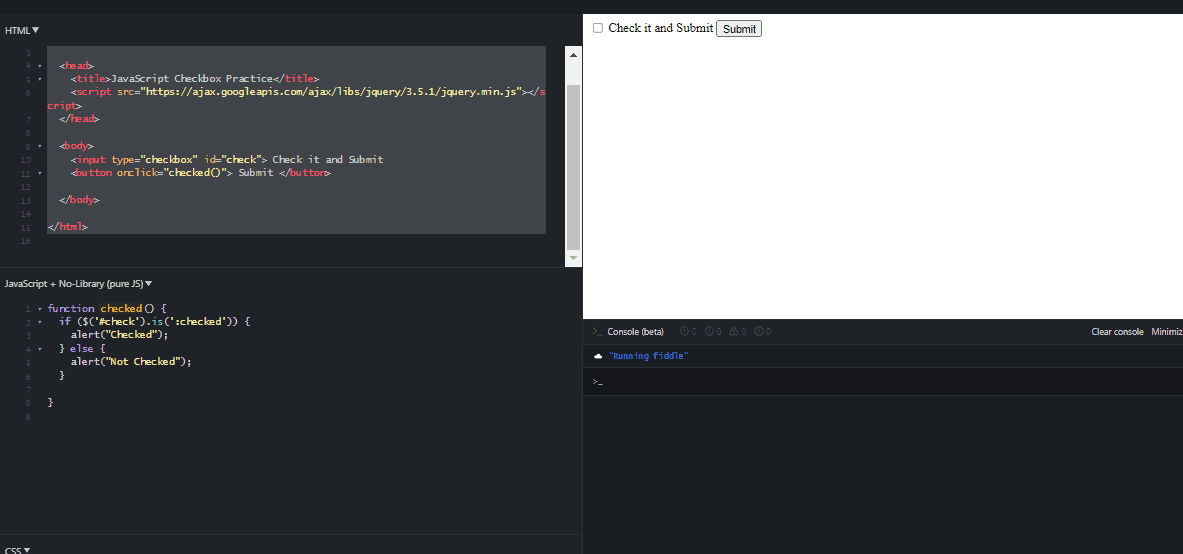The width and height of the screenshot is (1183, 554).
Task: Collapse the head tag fold arrow
Action: (x=39, y=65)
